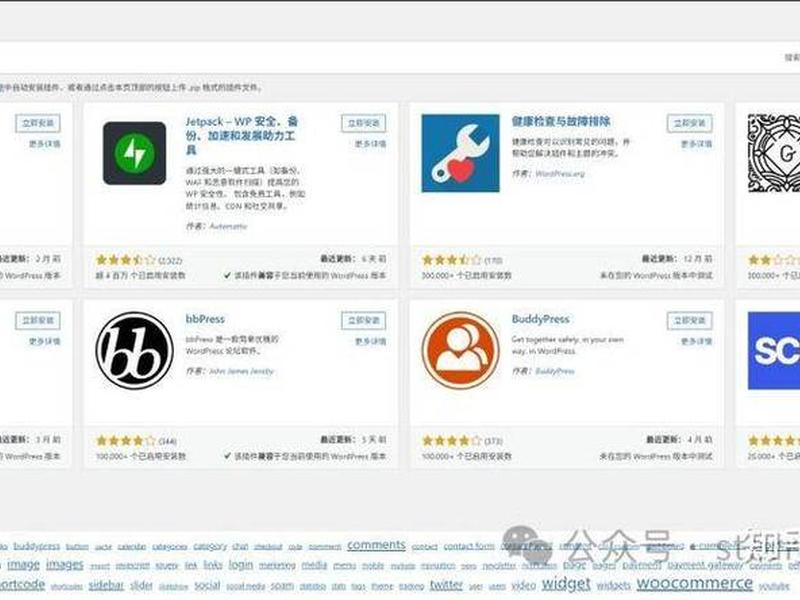Select the images tag
Viewport: 800px width, 600px height.
pos(65,564)
